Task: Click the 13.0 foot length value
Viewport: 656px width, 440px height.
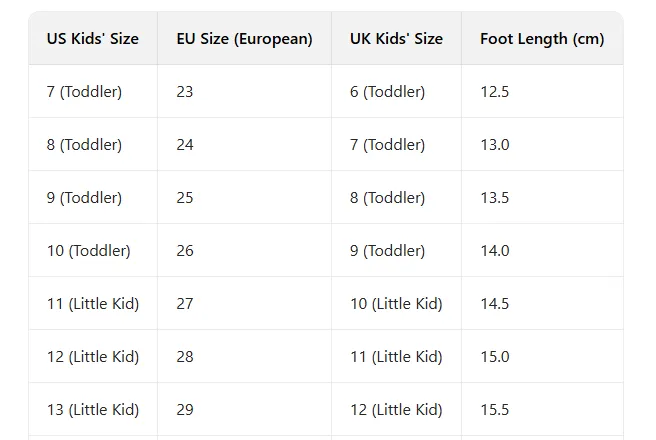Action: [x=495, y=145]
